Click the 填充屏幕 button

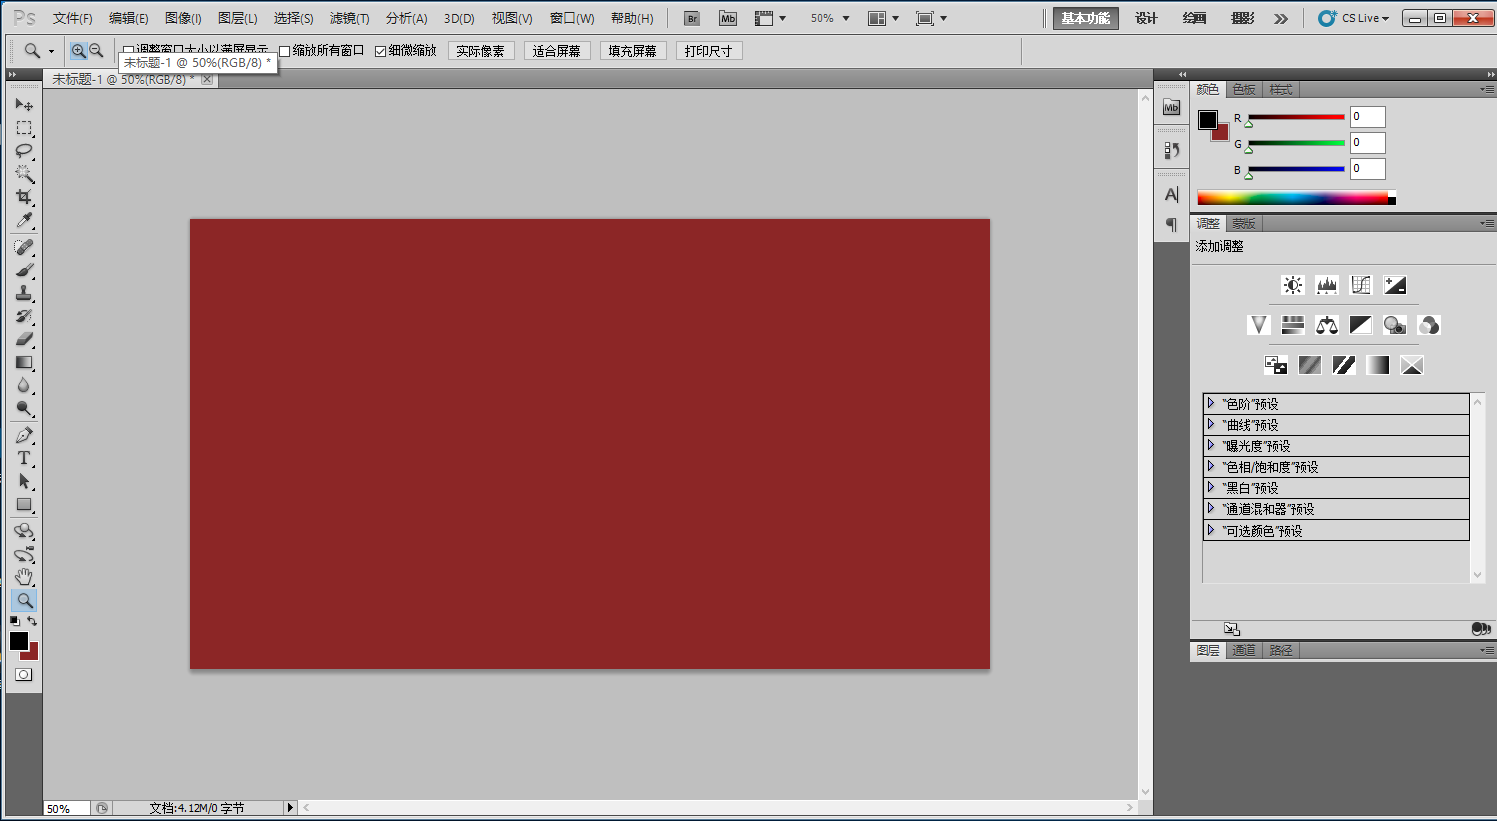632,51
